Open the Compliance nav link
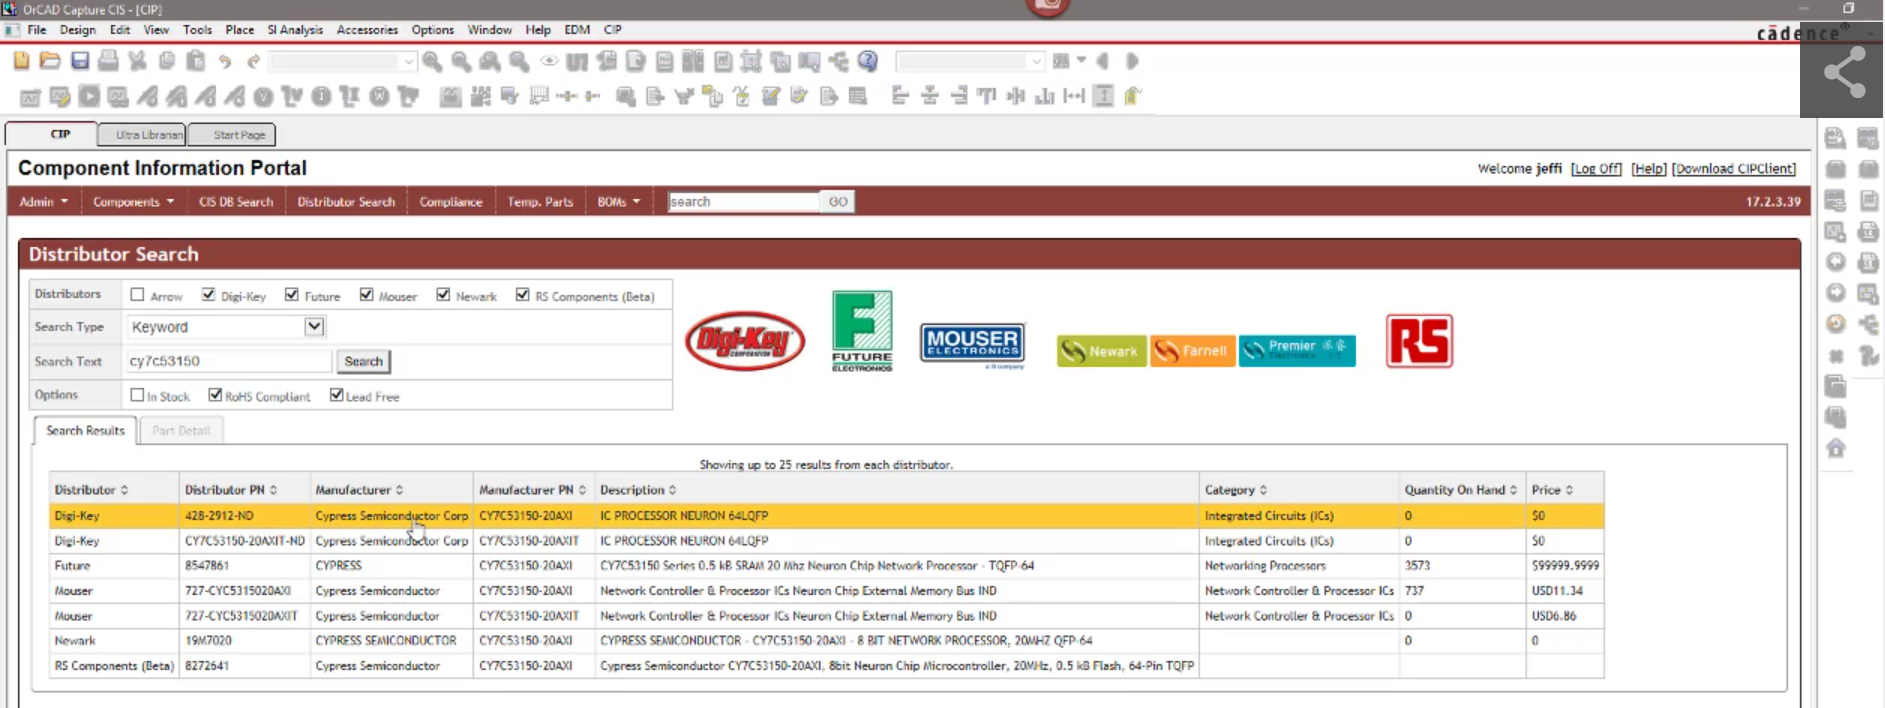Image resolution: width=1885 pixels, height=708 pixels. point(451,202)
